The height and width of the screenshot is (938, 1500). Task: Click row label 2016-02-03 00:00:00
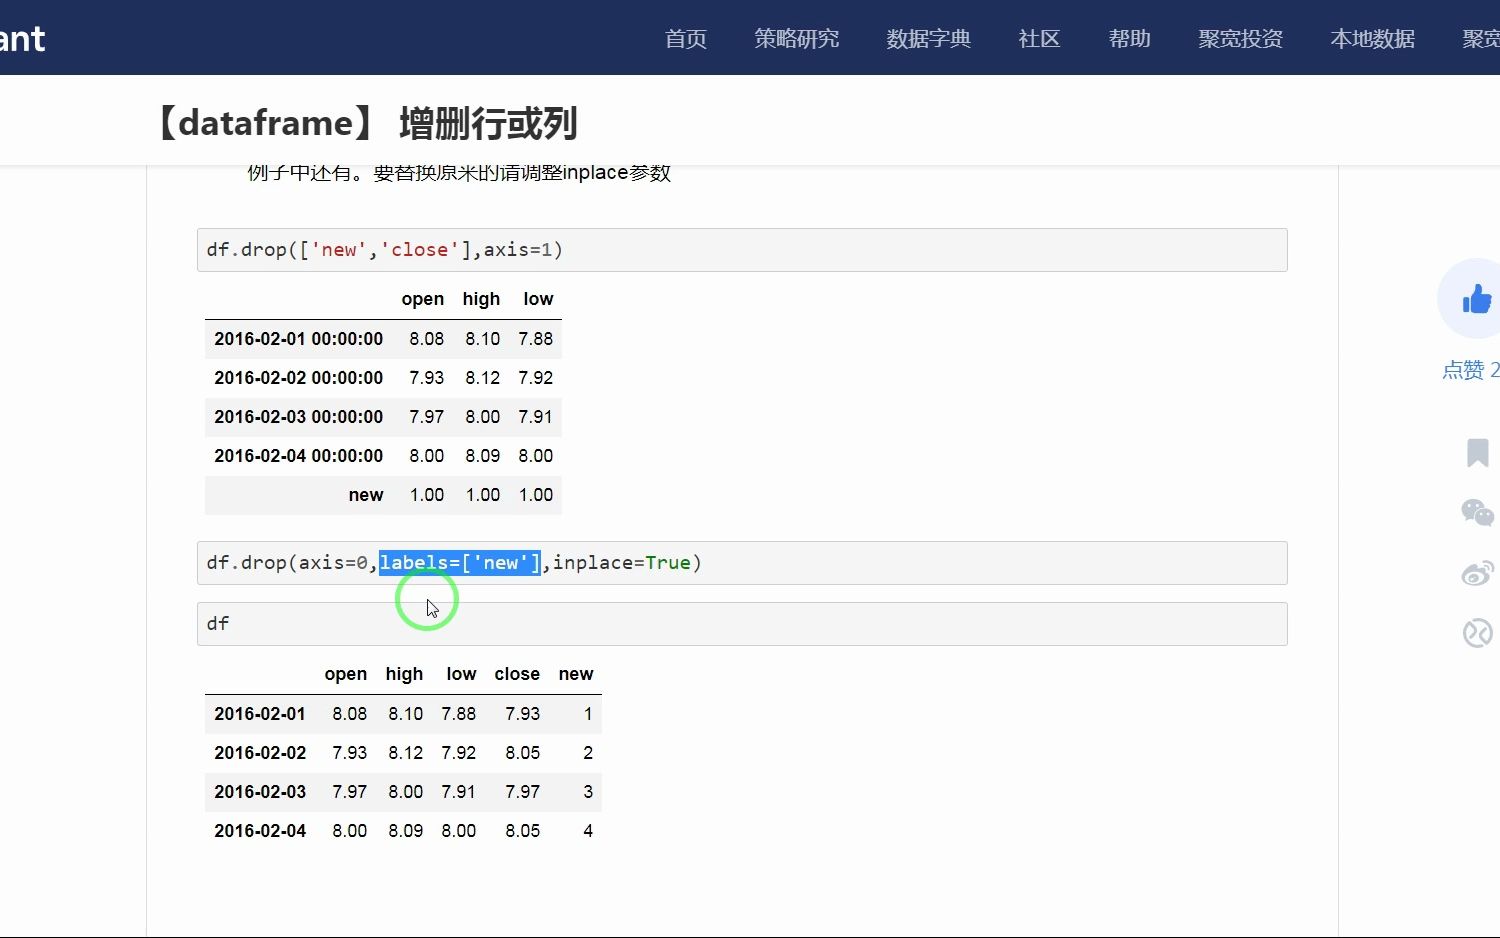click(x=298, y=417)
